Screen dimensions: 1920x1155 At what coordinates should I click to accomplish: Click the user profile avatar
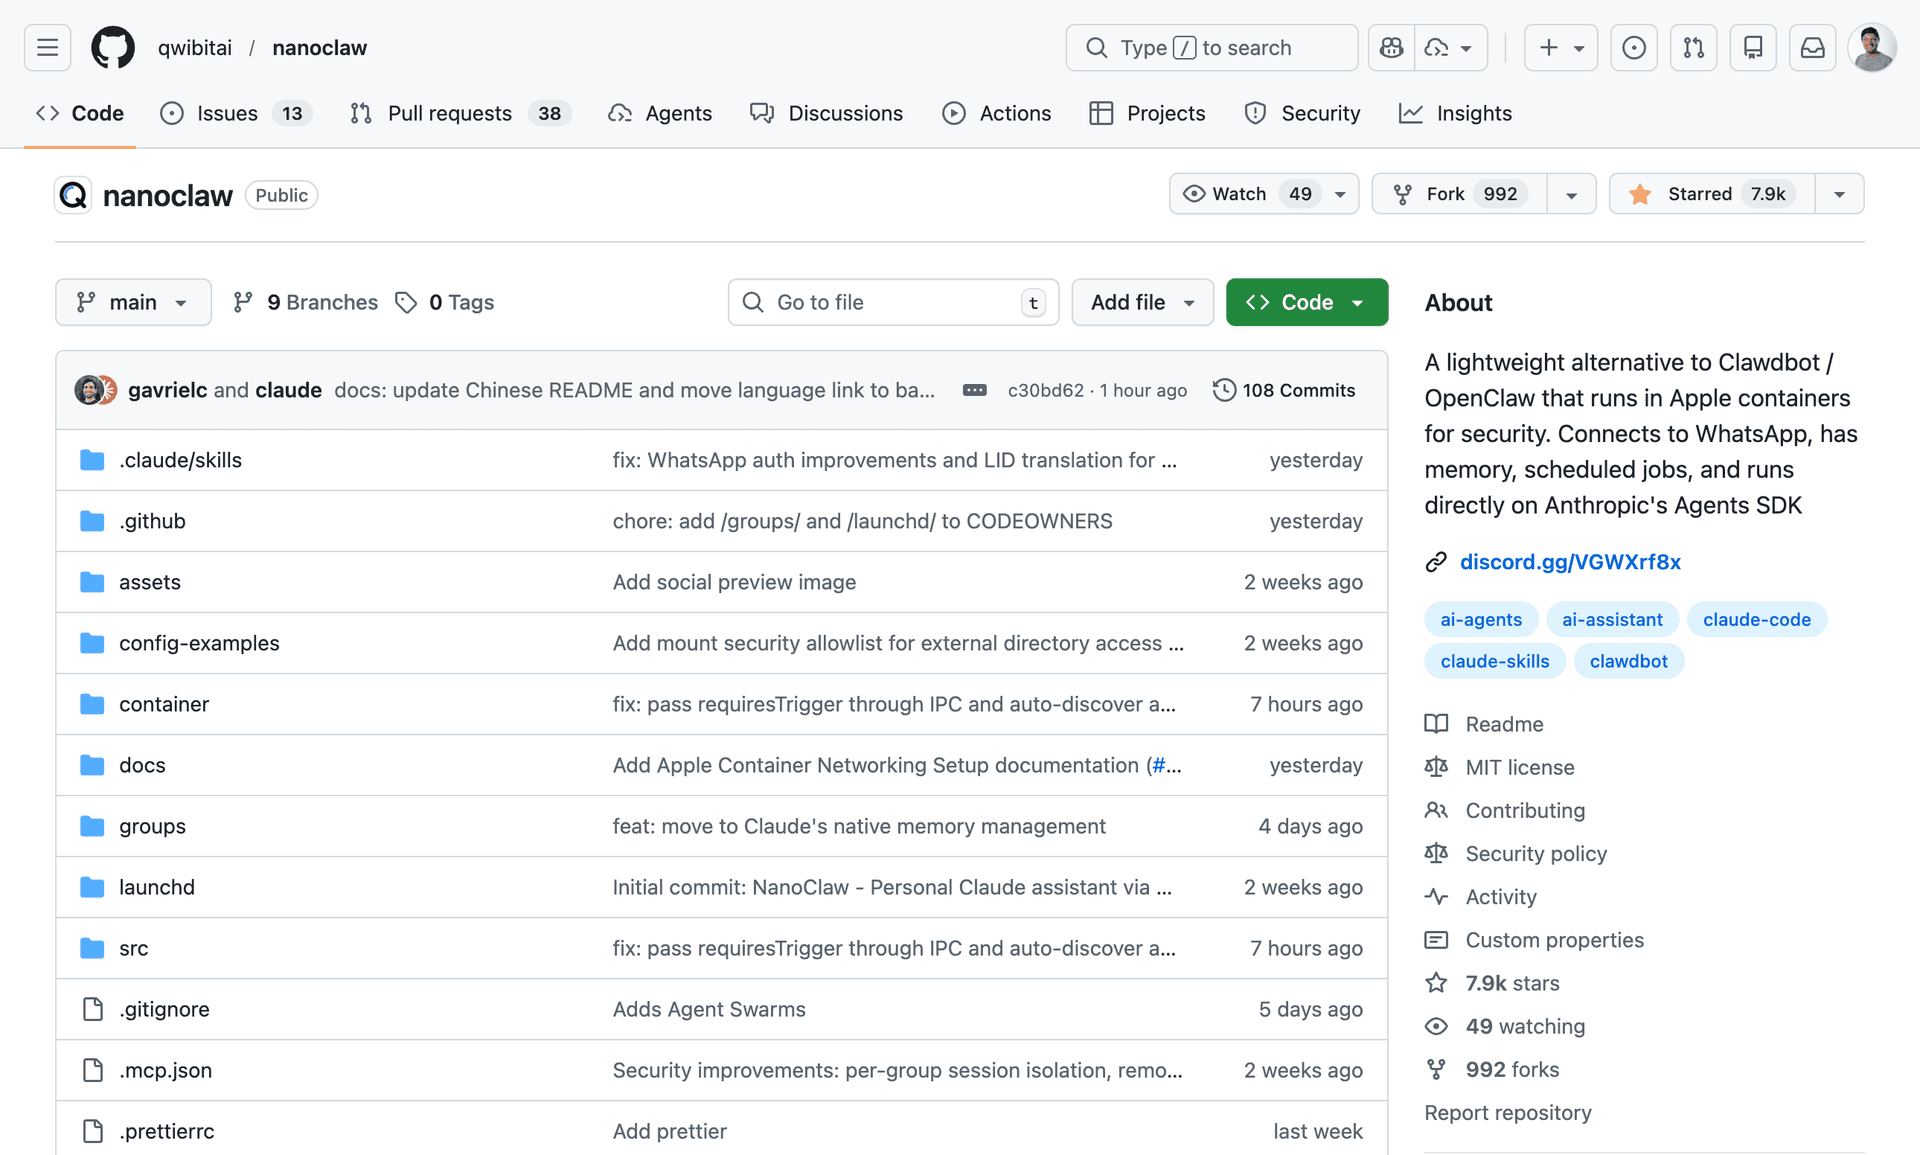click(x=1871, y=47)
